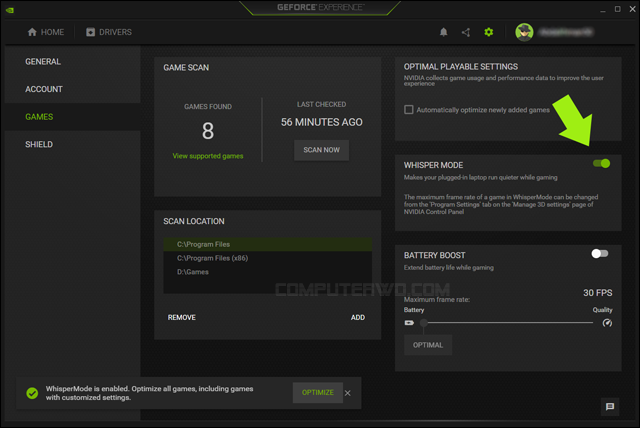Click the maximum frame rate slider handle

(424, 323)
